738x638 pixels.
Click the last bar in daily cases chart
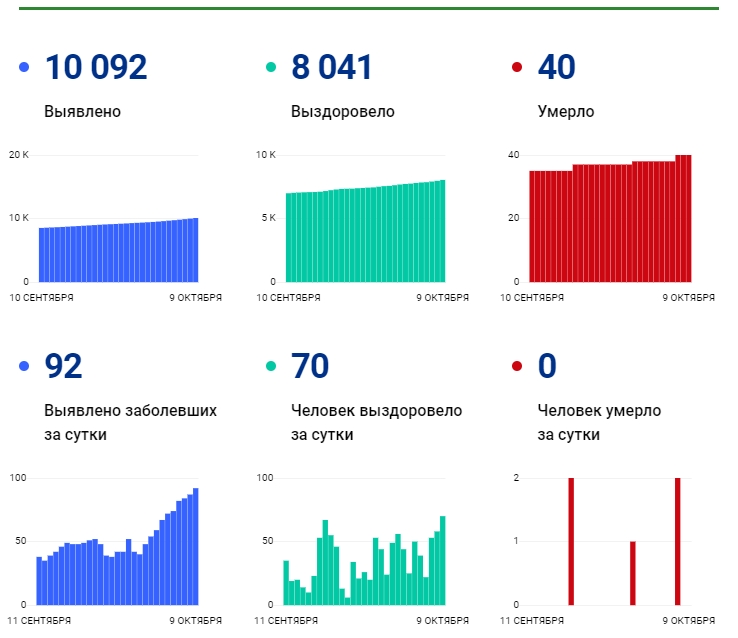(x=196, y=546)
